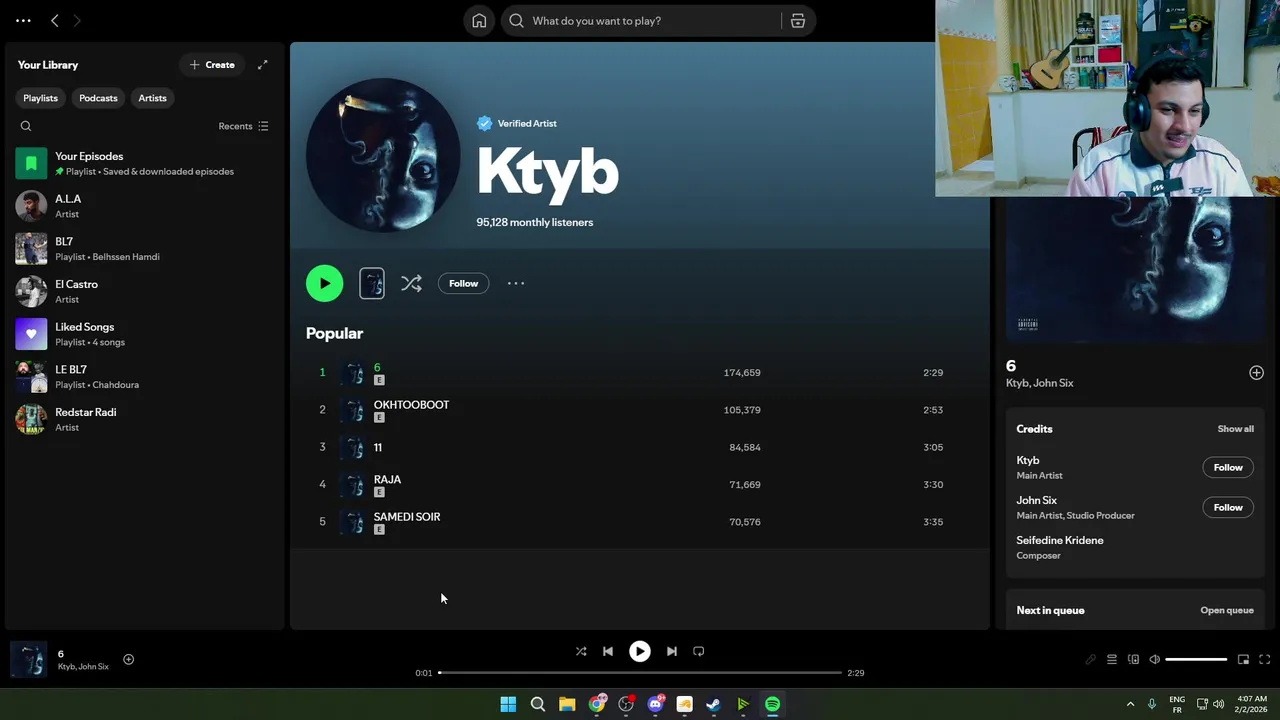Expand Your Library to full view
Image resolution: width=1280 pixels, height=720 pixels.
(263, 65)
